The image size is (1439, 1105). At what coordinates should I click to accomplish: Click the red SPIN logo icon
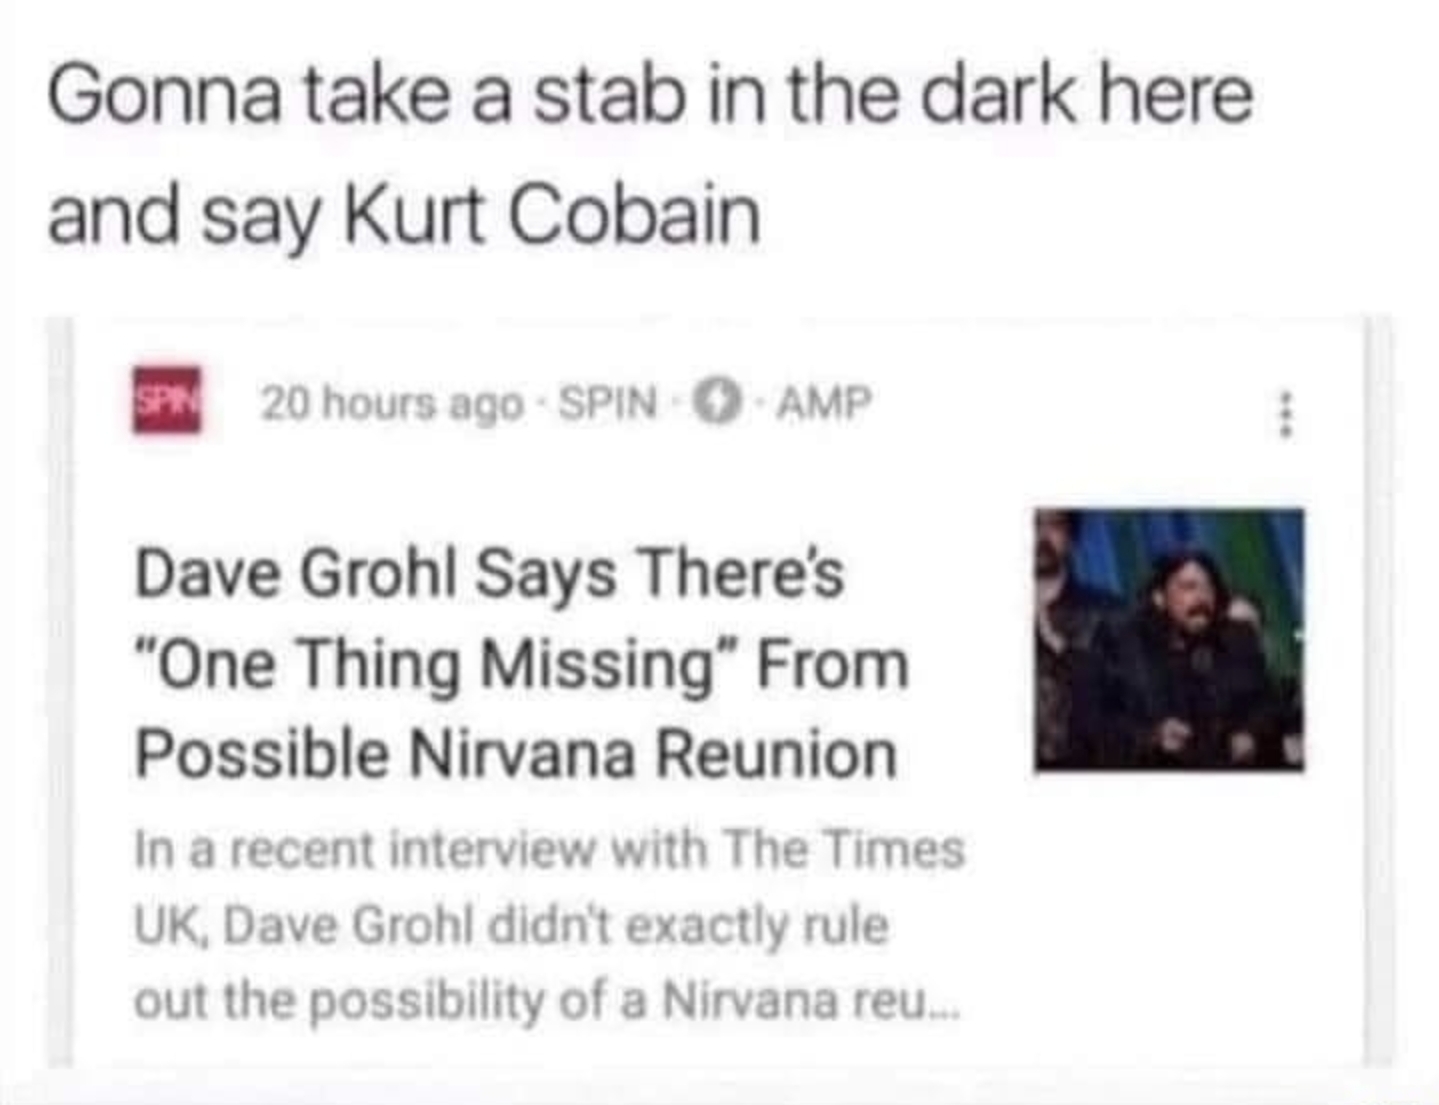point(166,400)
